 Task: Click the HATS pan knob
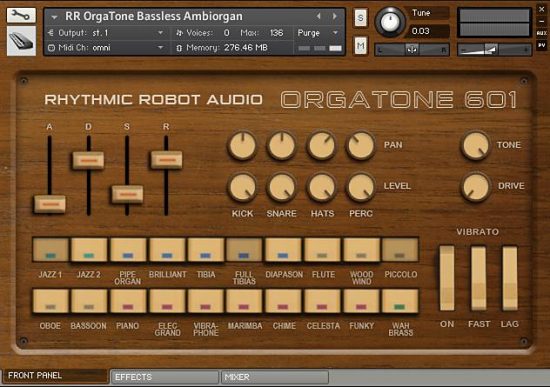321,145
